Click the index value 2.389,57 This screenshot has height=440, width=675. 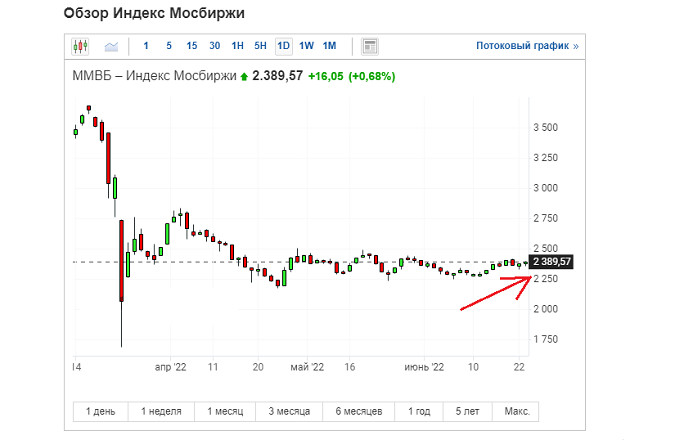pyautogui.click(x=277, y=76)
